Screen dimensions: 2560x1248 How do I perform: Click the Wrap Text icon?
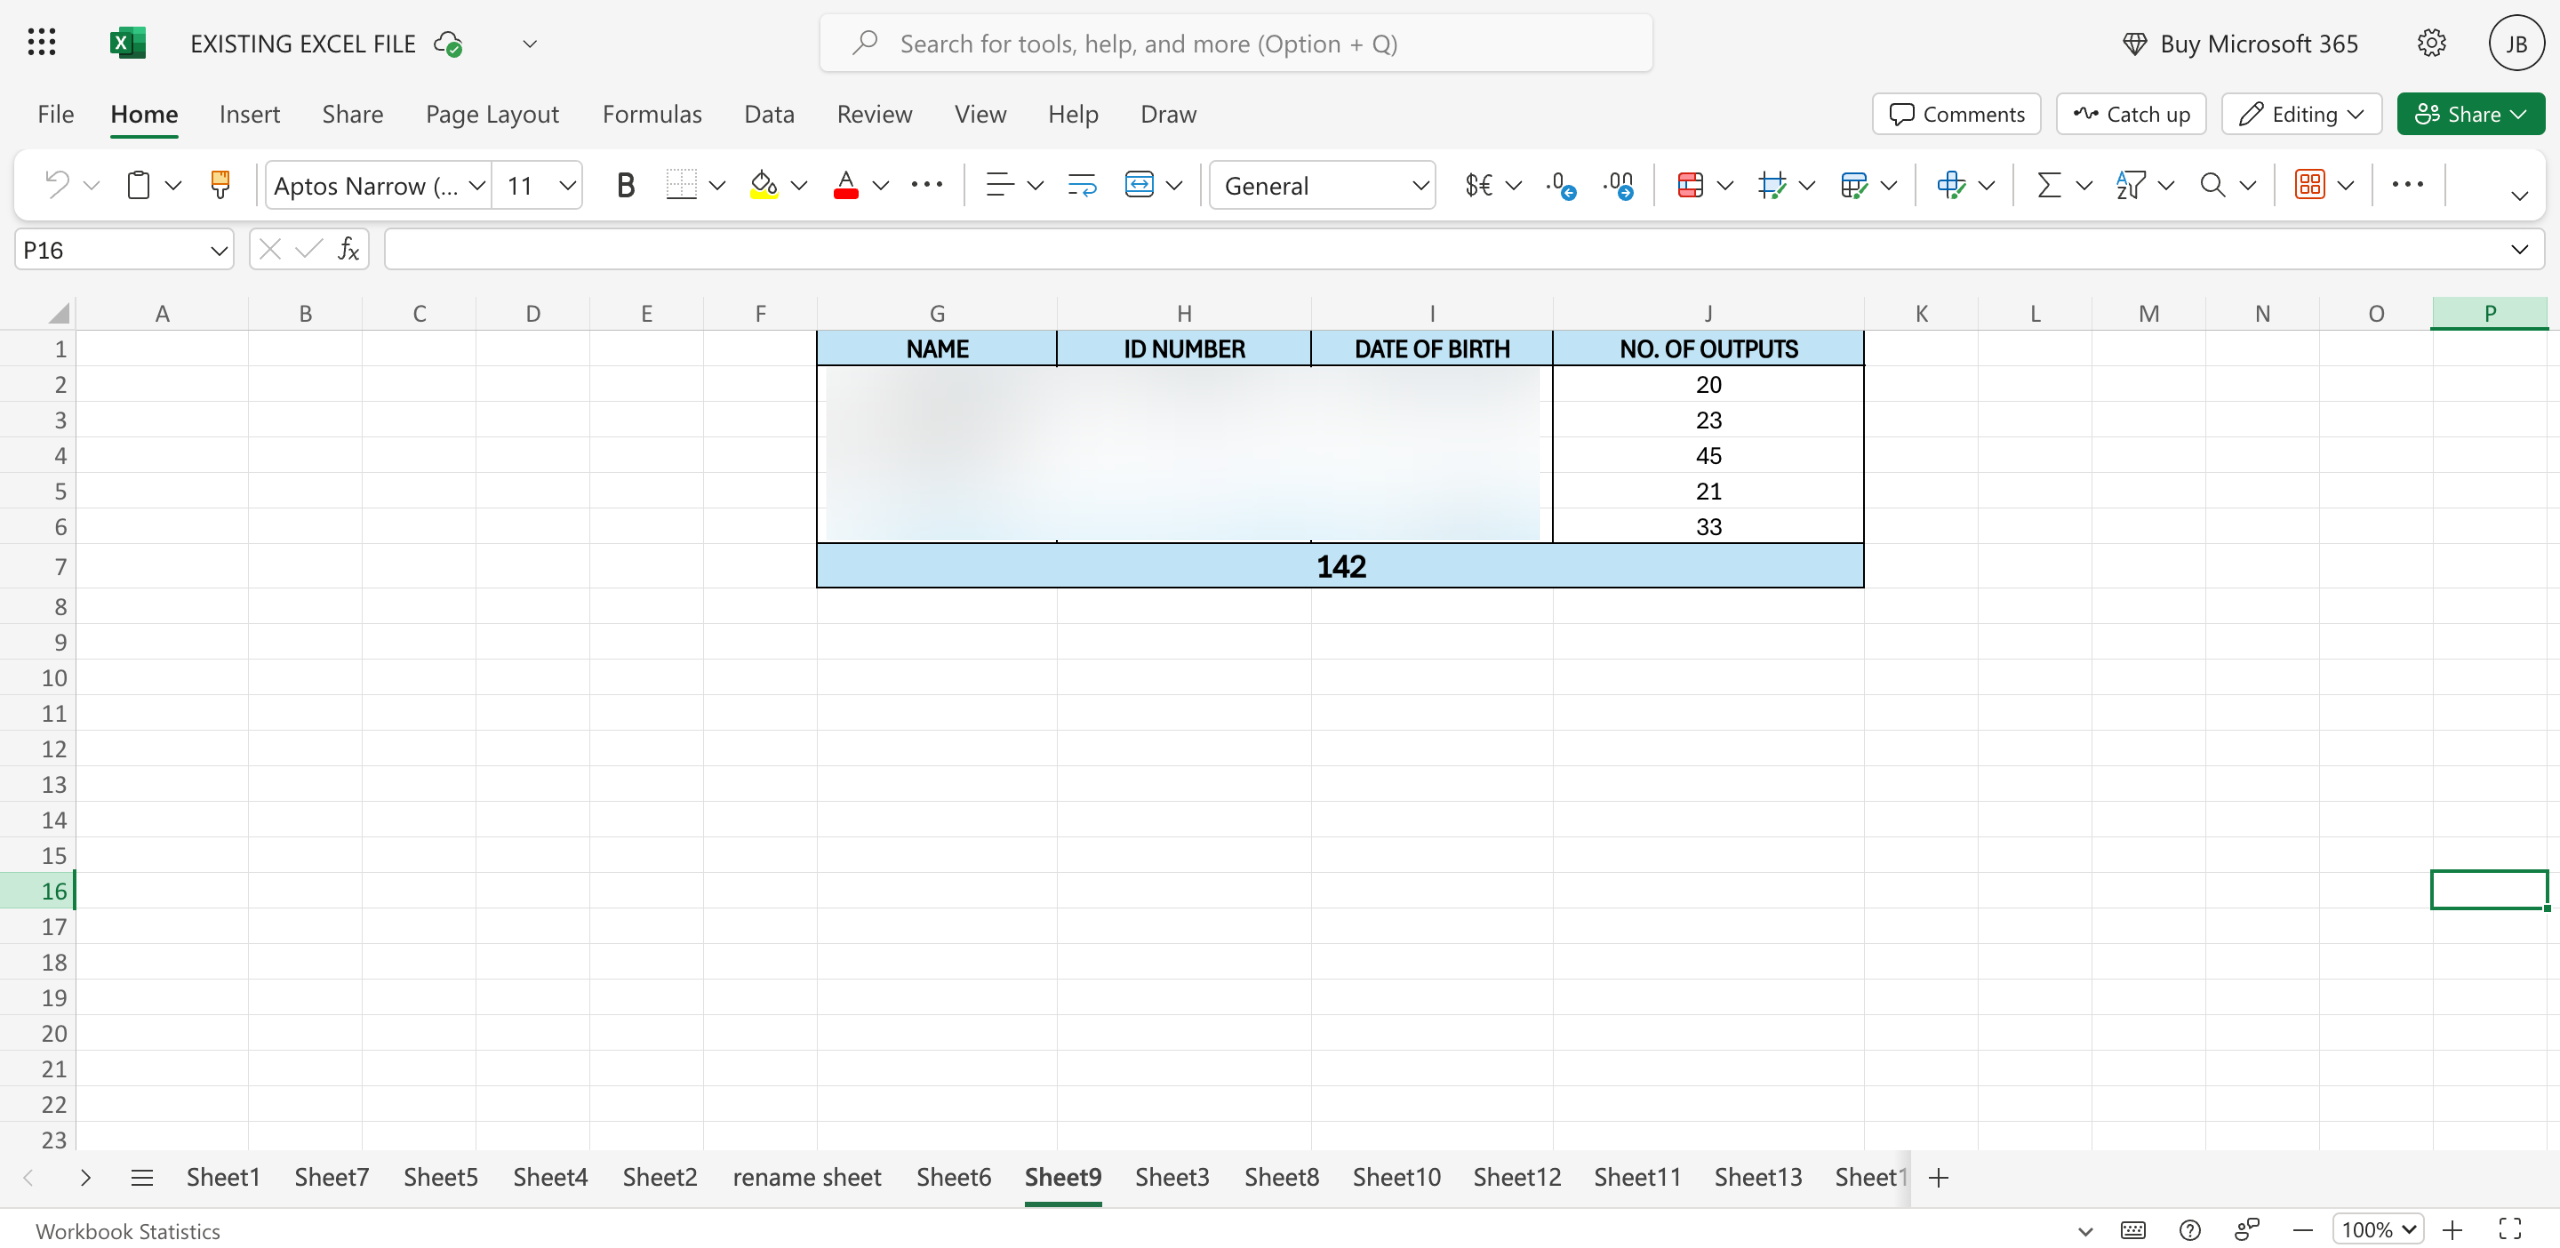tap(1082, 185)
